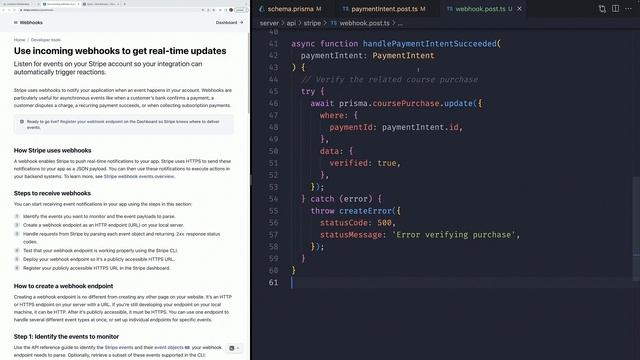Open the schema.prisma editor tab
Viewport: 640px width, 360px height.
click(291, 9)
